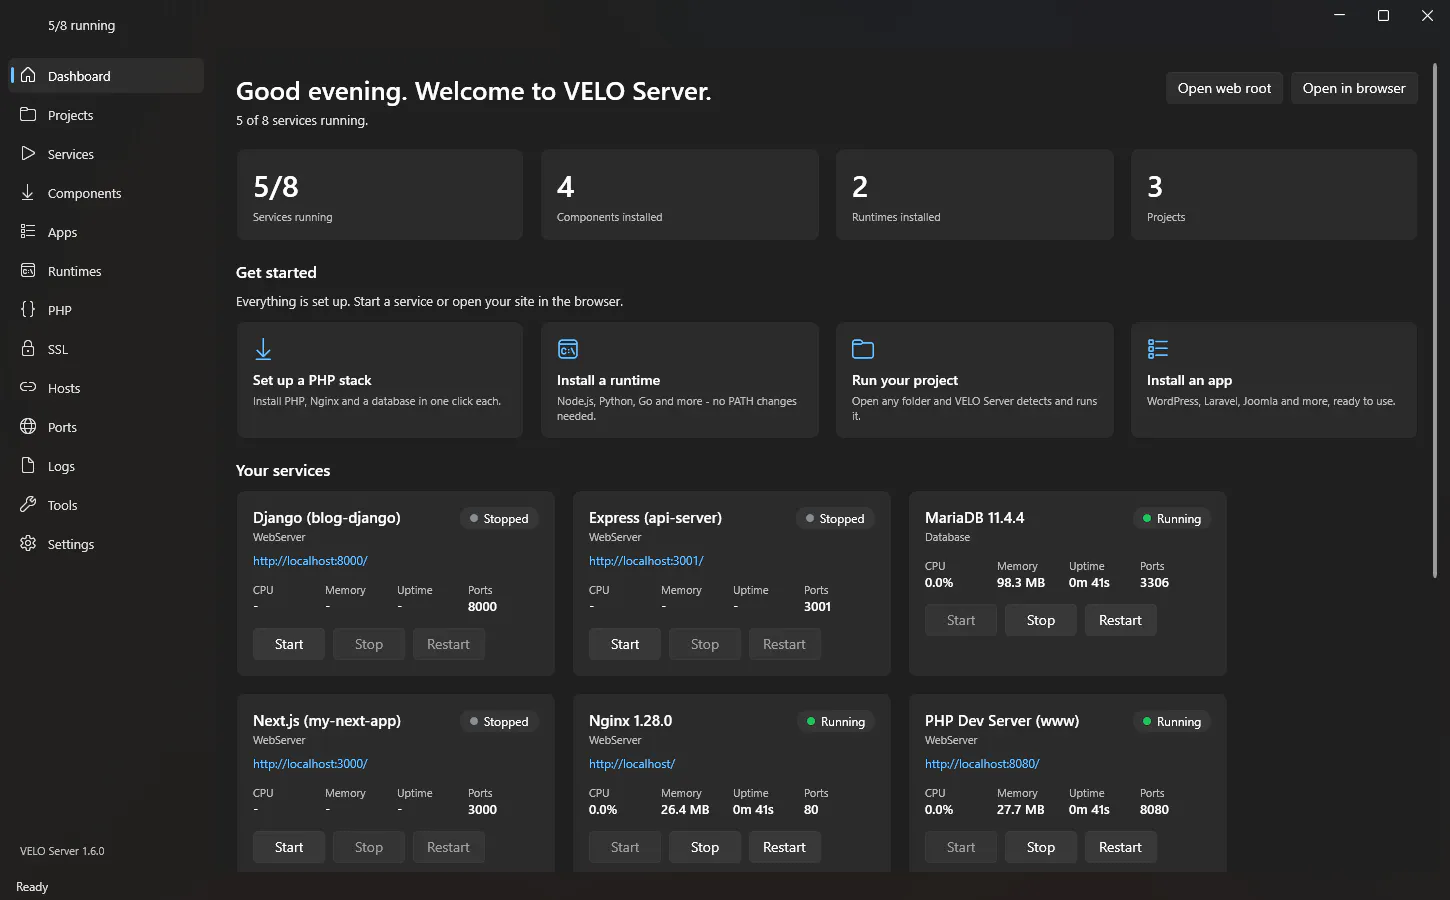Click the Components installed stat card
The height and width of the screenshot is (900, 1450).
679,195
